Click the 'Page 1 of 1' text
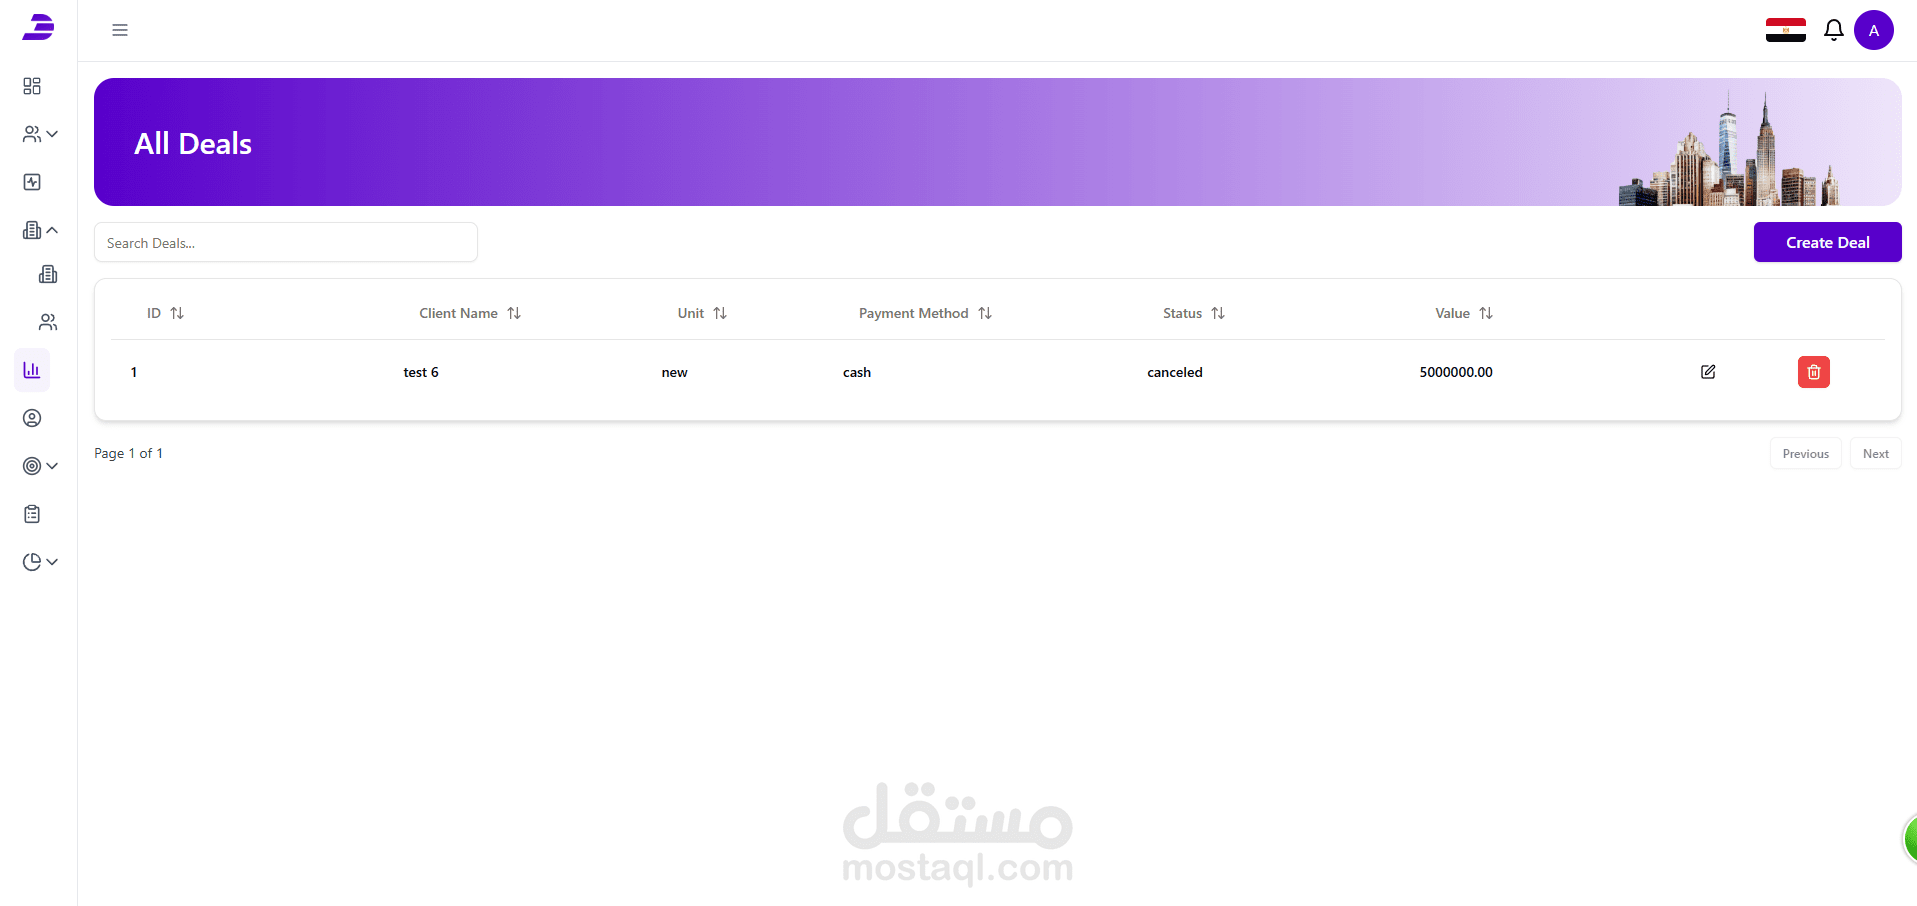 click(129, 453)
